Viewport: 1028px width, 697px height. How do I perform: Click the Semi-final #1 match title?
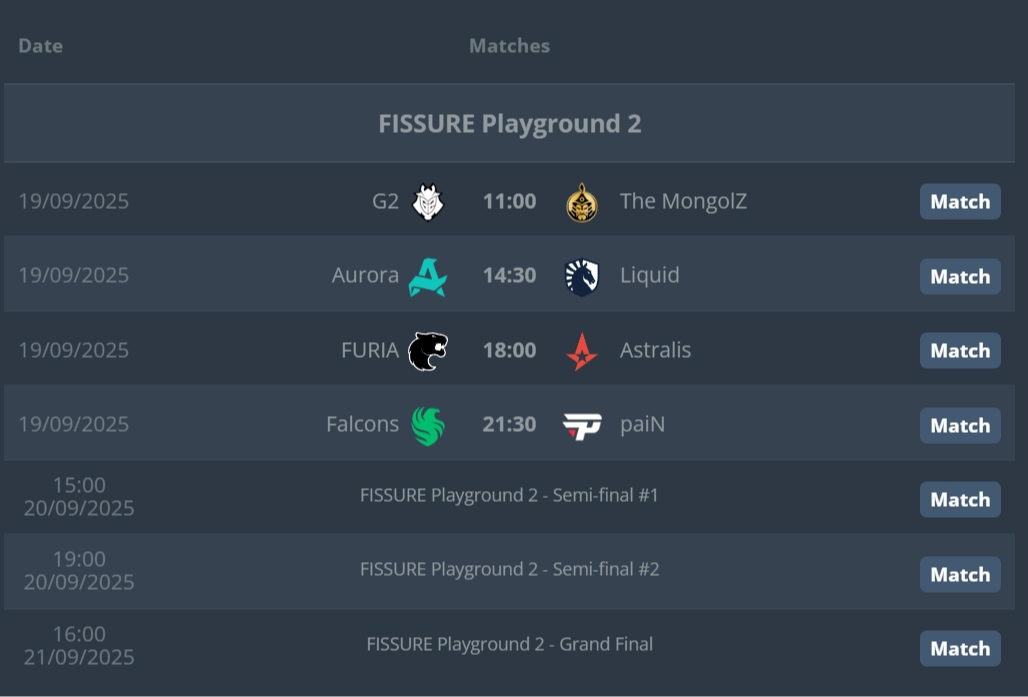[x=509, y=495]
